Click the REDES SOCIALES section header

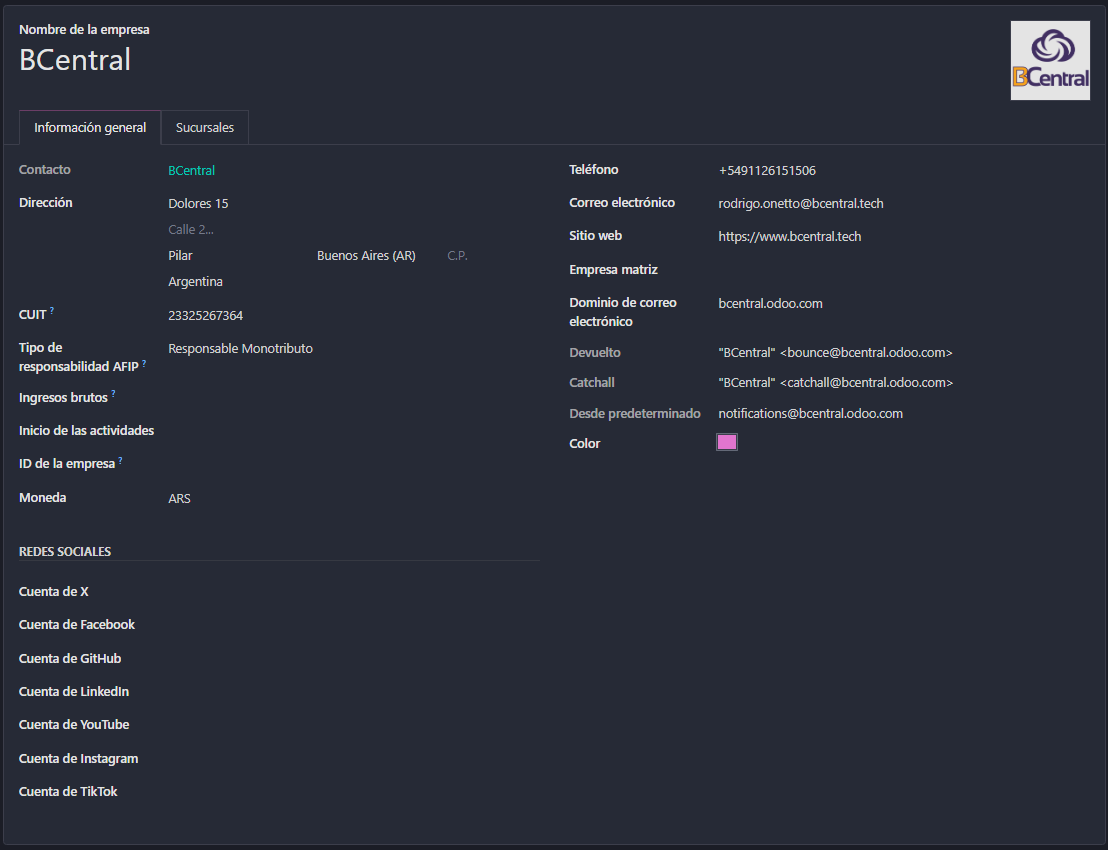tap(65, 552)
